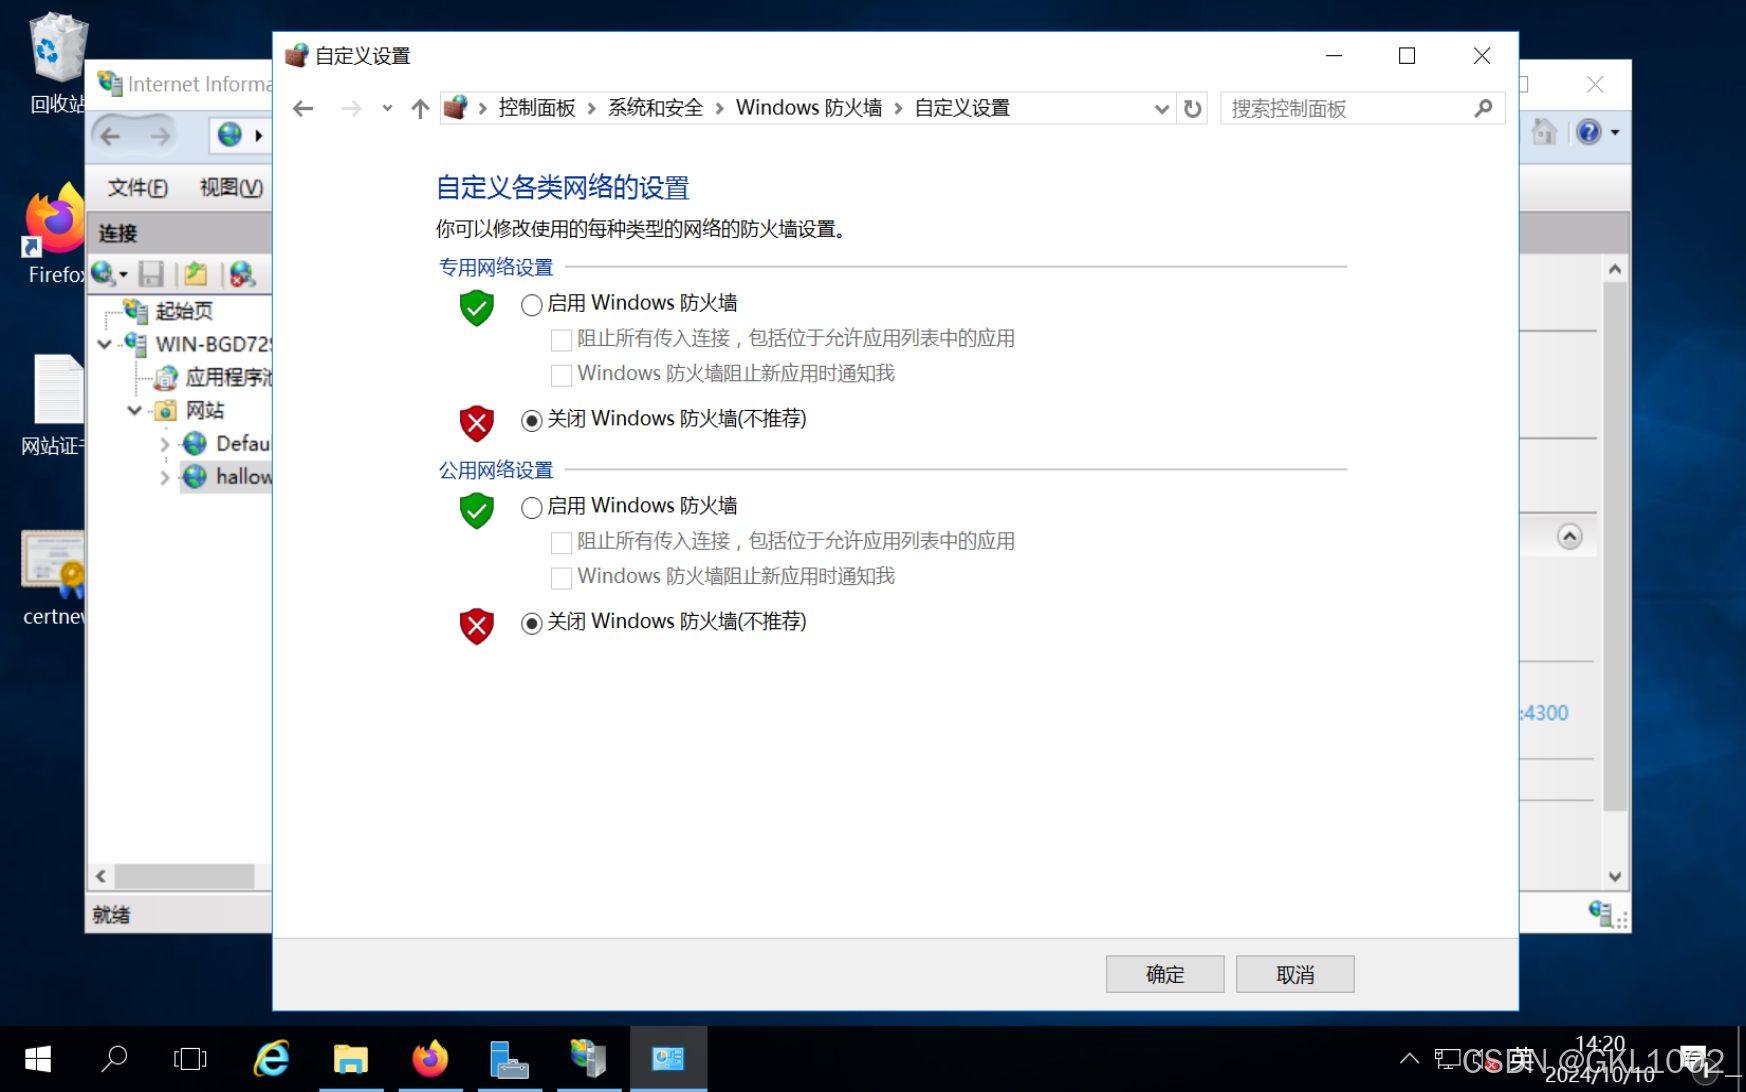Click the :4300 browse link in IIS
1746x1092 pixels.
(1543, 713)
